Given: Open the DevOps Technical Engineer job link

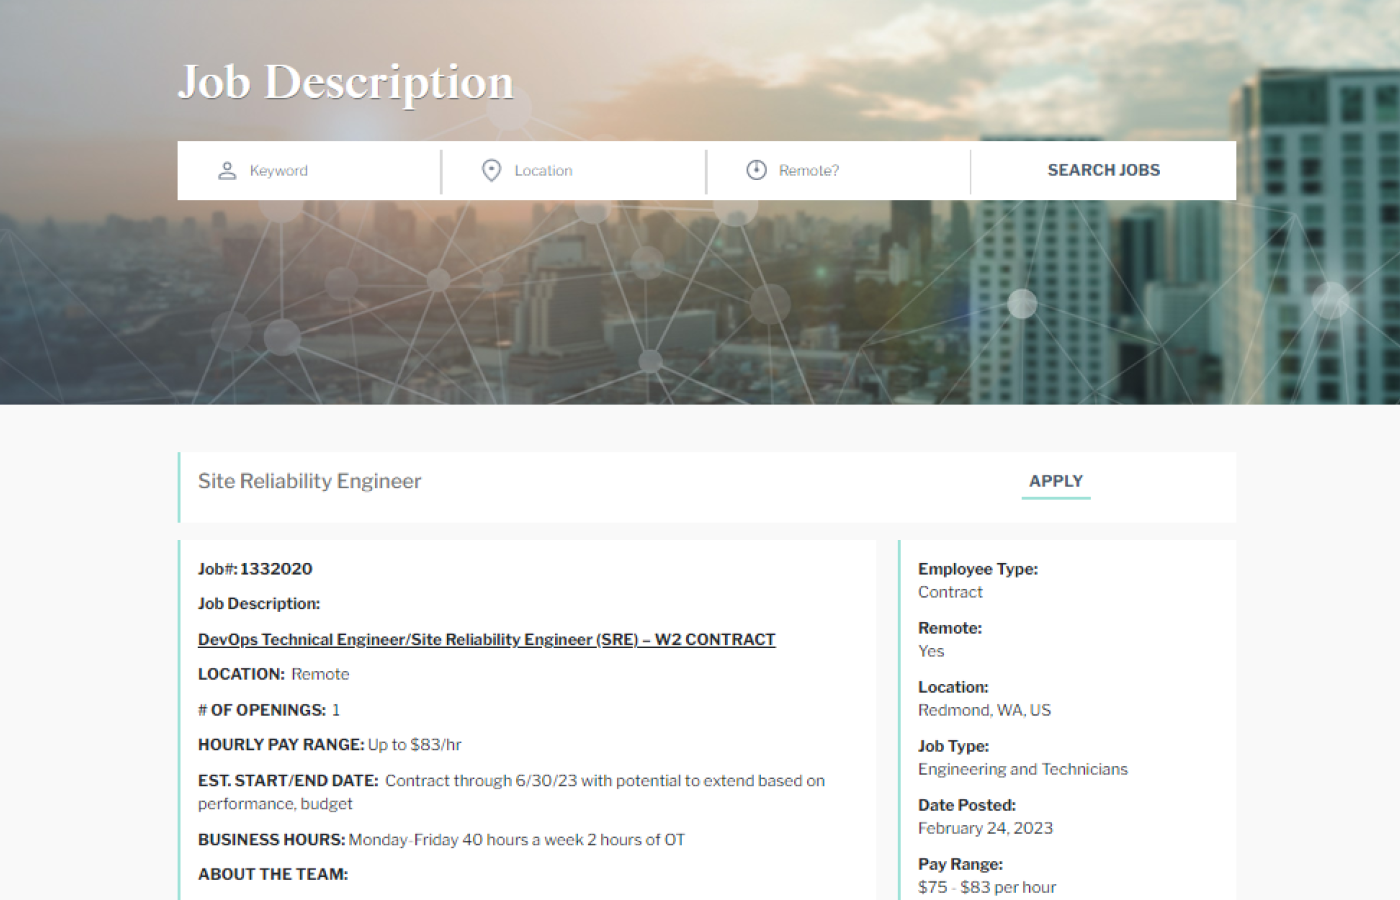Looking at the screenshot, I should [x=486, y=639].
